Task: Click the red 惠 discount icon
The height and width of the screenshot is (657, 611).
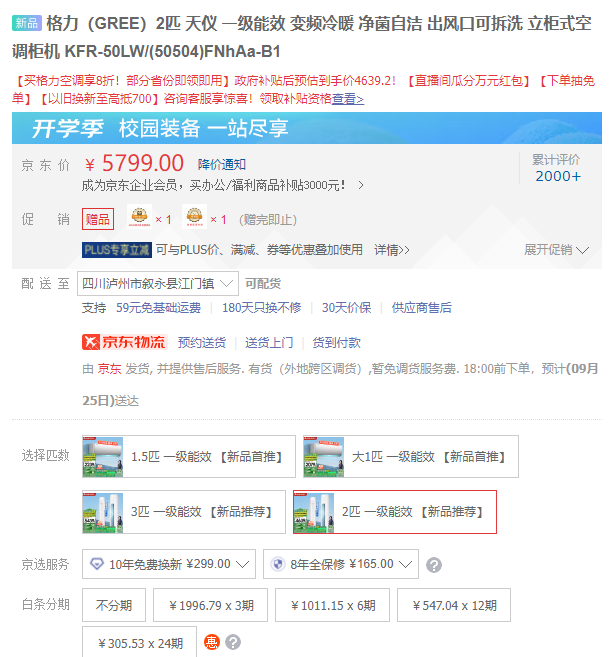Action: 212,642
